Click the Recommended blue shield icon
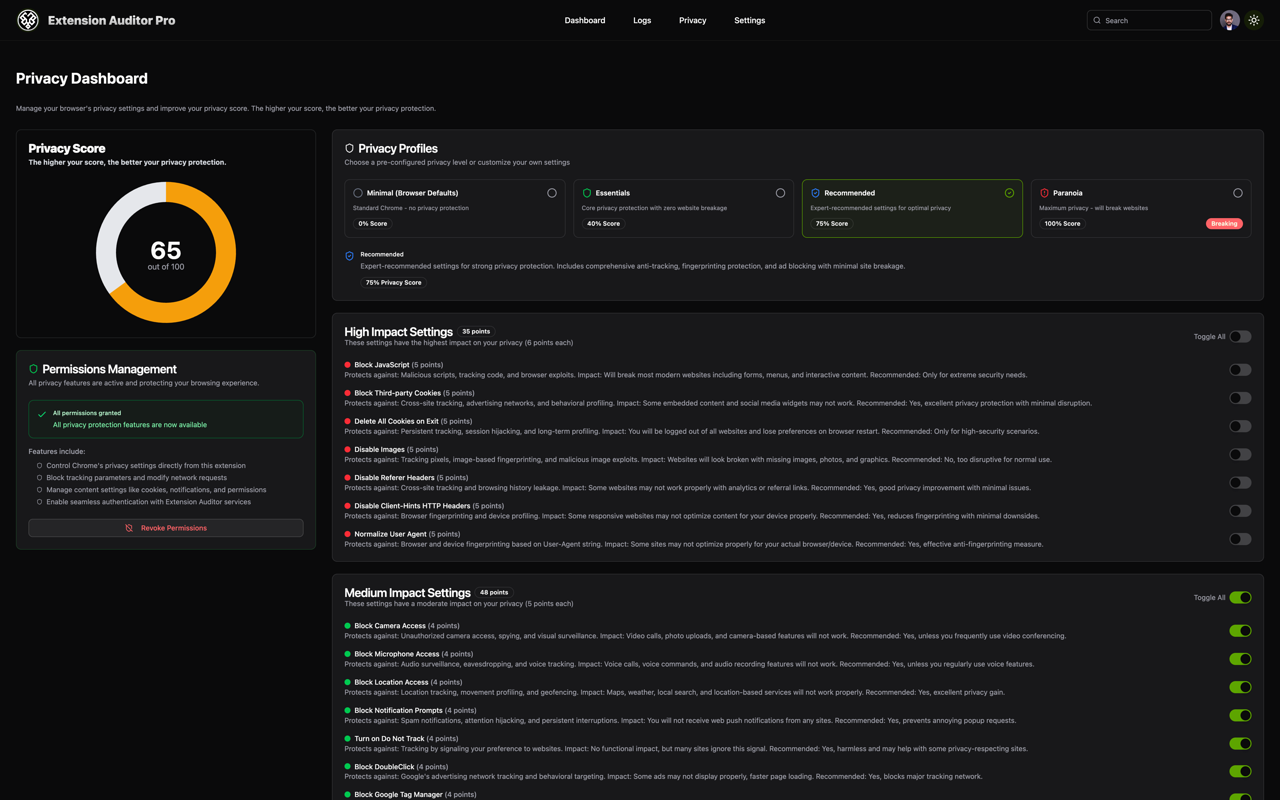1280x800 pixels. pos(815,193)
